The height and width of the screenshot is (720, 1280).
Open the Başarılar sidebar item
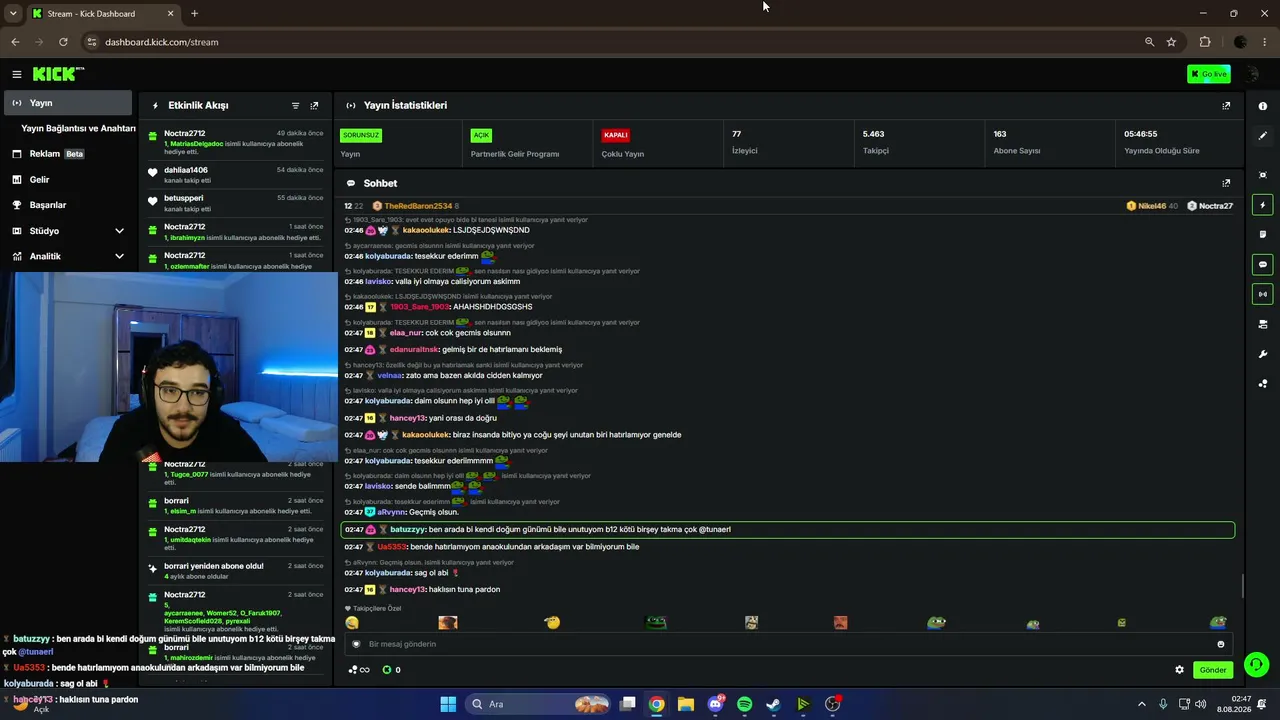pos(70,205)
